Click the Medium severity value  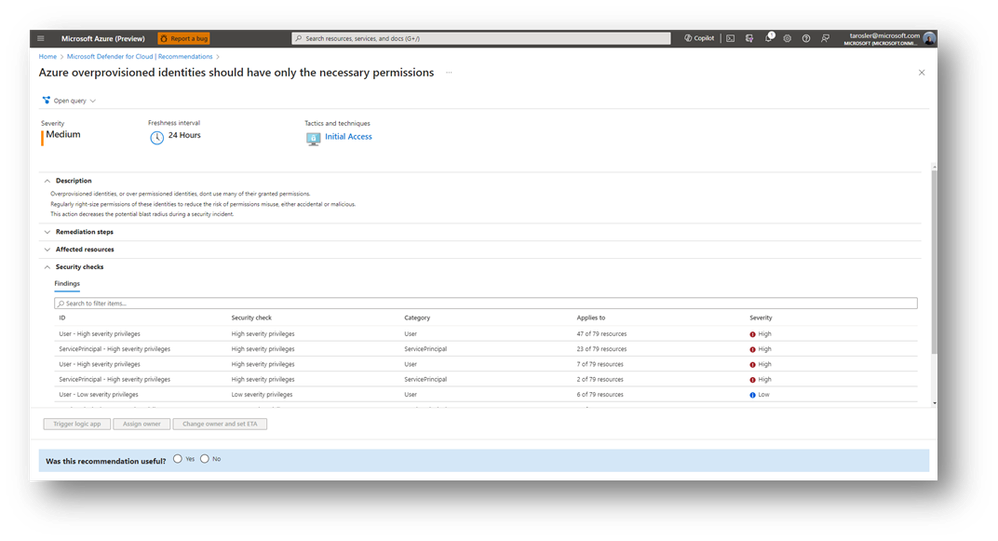point(63,134)
